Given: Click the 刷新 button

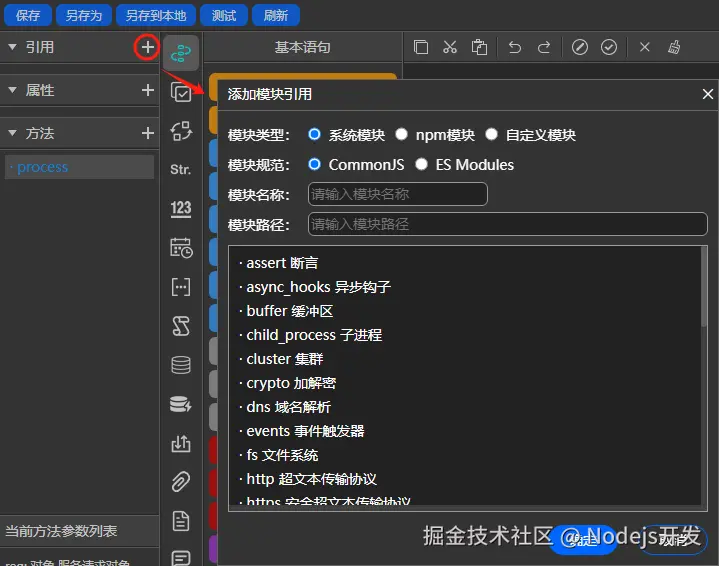Looking at the screenshot, I should coord(276,15).
